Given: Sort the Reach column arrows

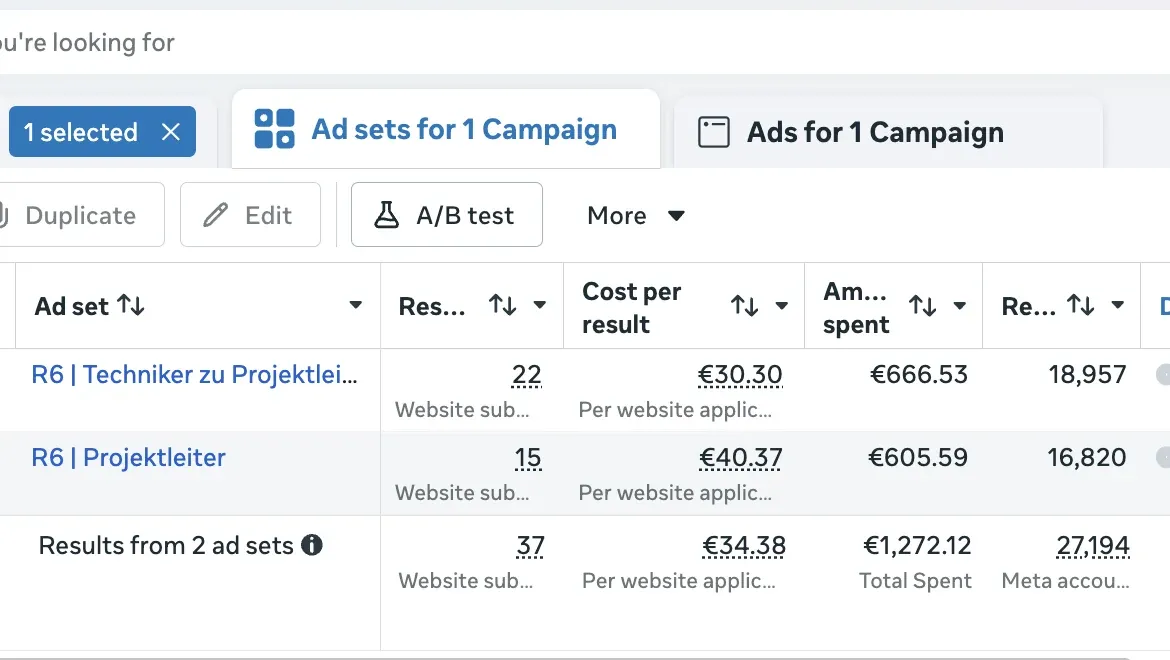Looking at the screenshot, I should (x=1080, y=304).
